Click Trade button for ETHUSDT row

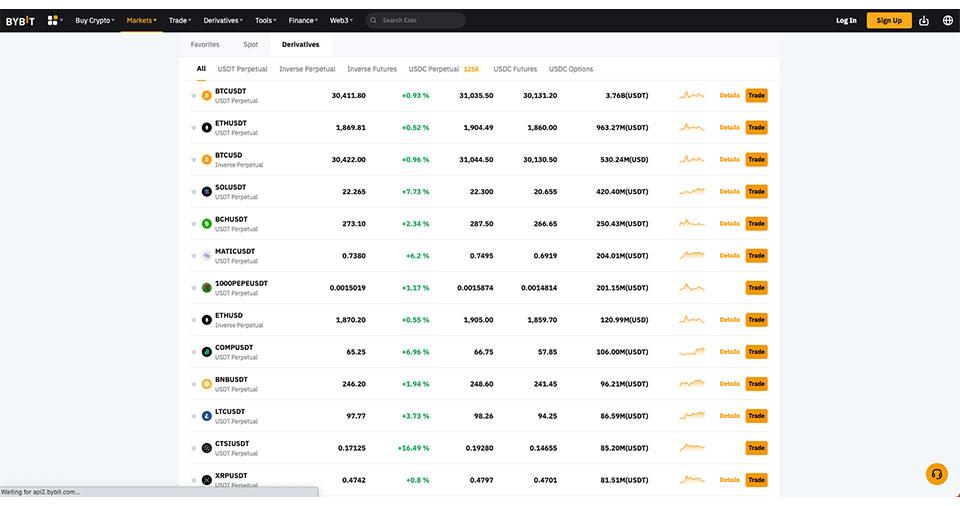(x=756, y=128)
